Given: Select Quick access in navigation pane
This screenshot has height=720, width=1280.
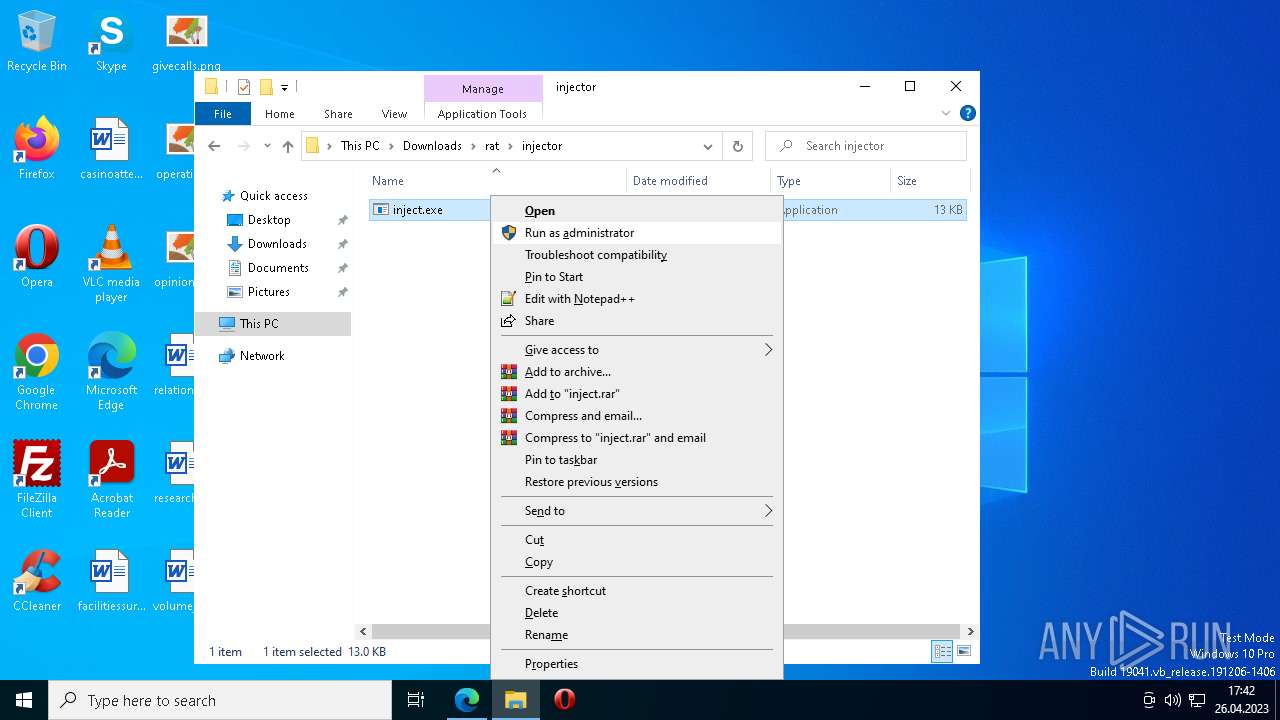Looking at the screenshot, I should (273, 196).
